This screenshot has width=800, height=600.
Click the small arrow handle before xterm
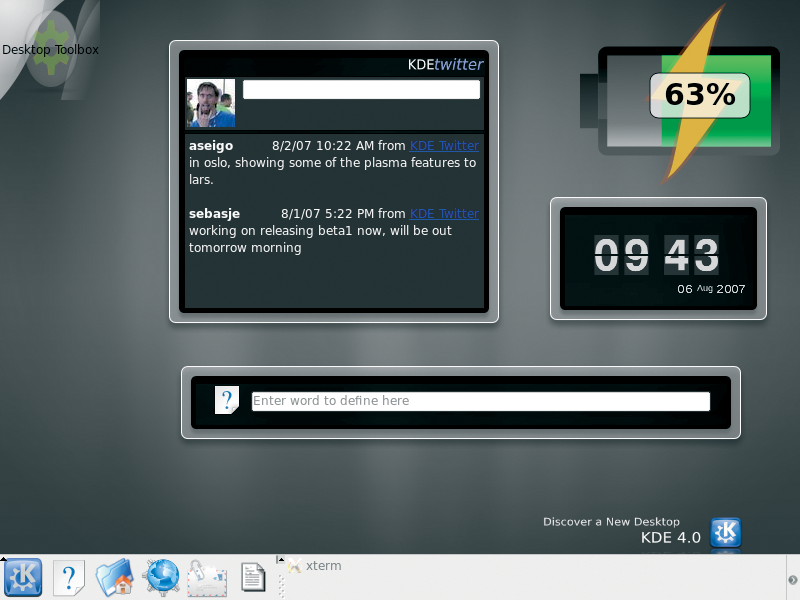coord(280,560)
